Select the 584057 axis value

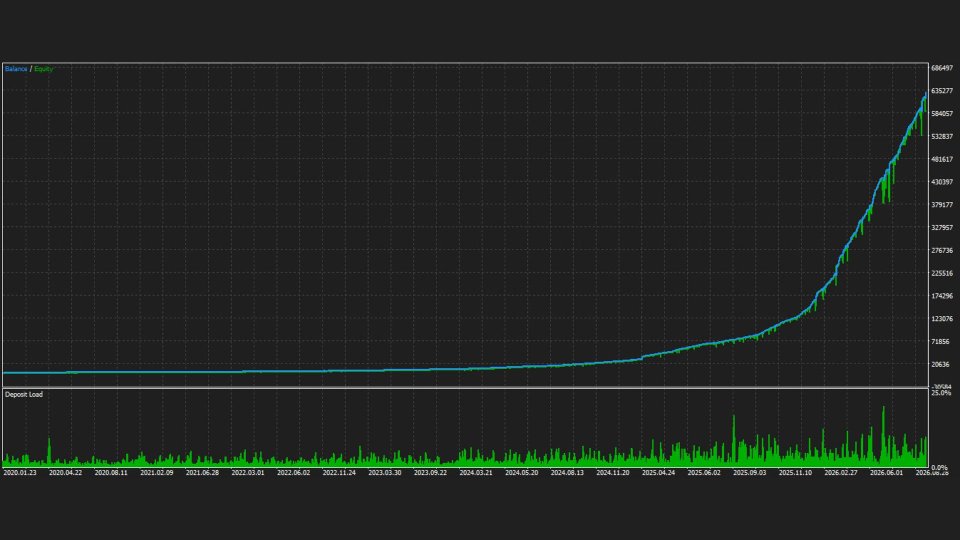tap(942, 114)
